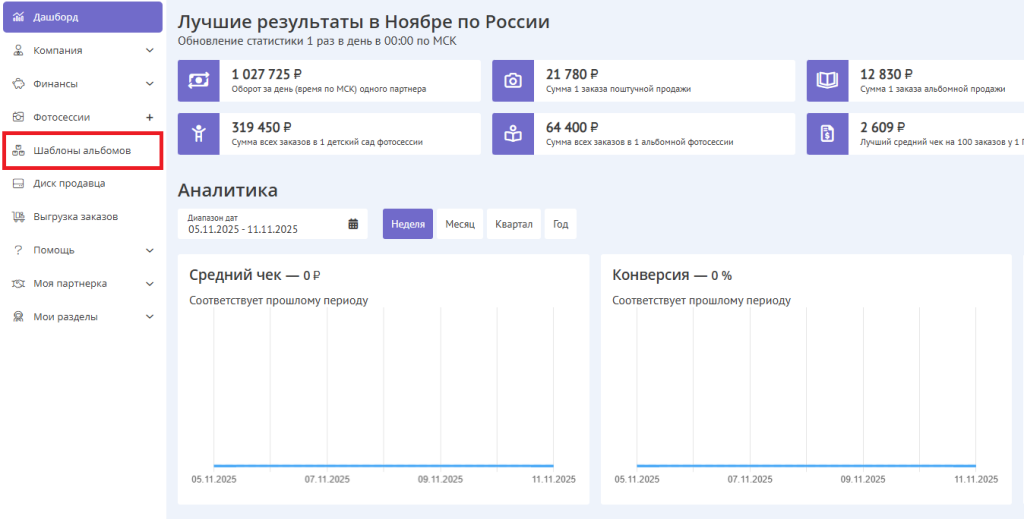Screen dimensions: 1024x519
Task: Click the reader icon beside 64 400 ₽
Action: point(513,134)
